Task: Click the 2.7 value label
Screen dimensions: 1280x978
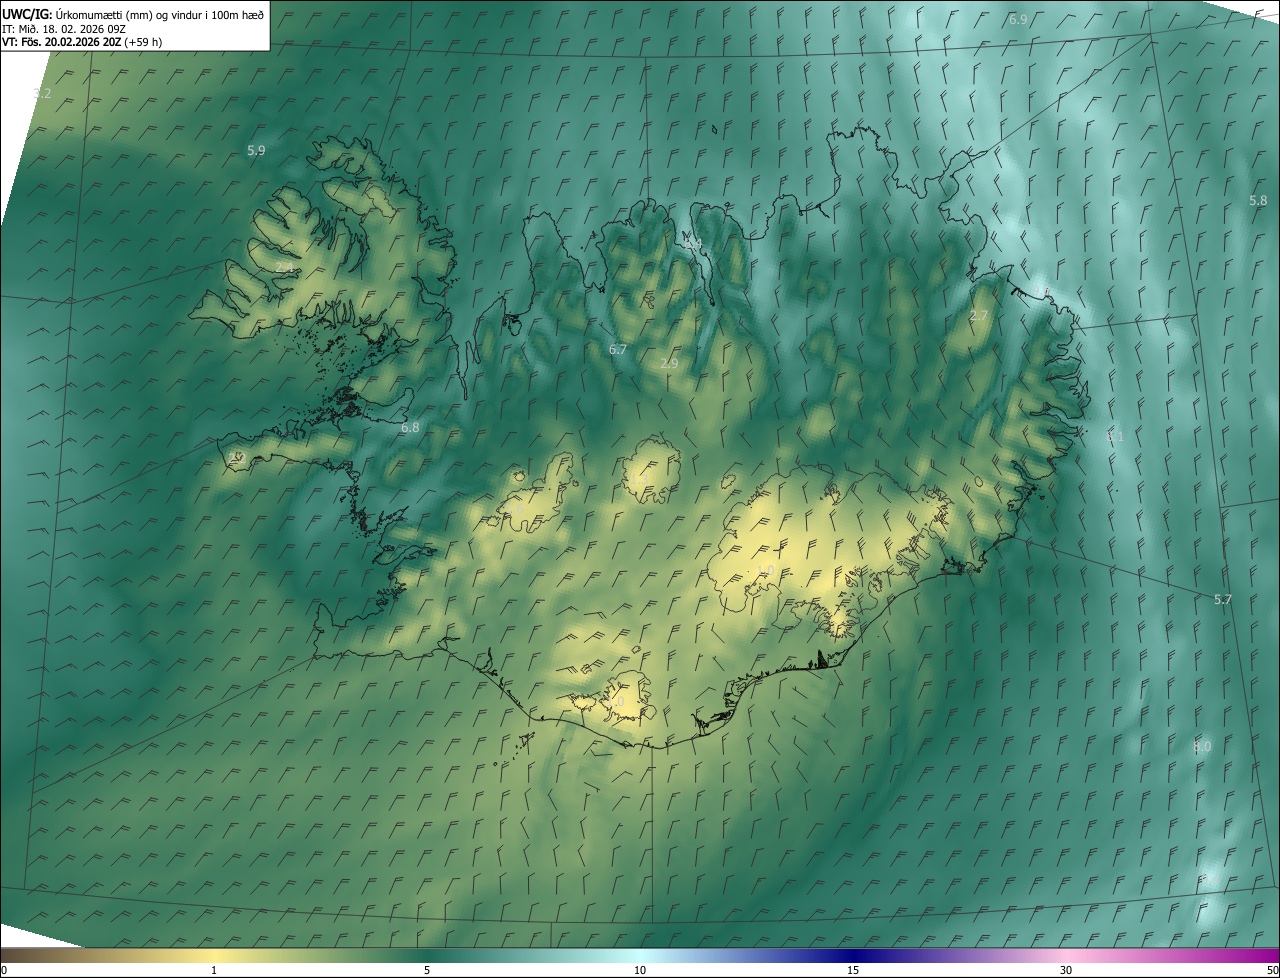Action: click(x=979, y=315)
